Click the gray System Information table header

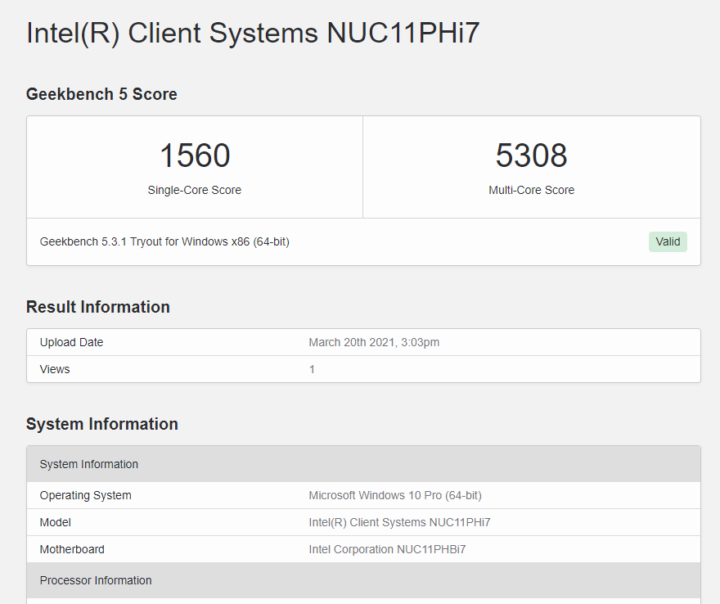click(x=364, y=464)
